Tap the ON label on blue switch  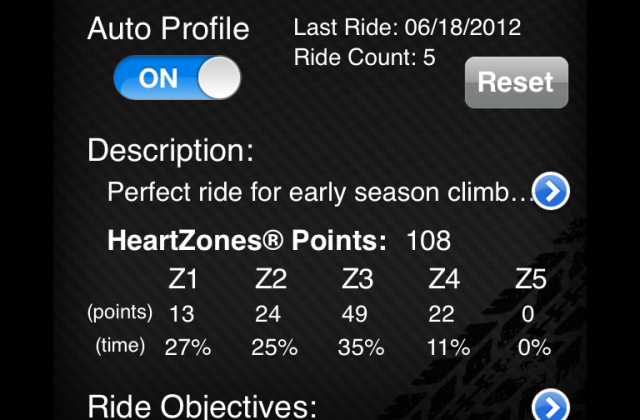click(x=158, y=78)
